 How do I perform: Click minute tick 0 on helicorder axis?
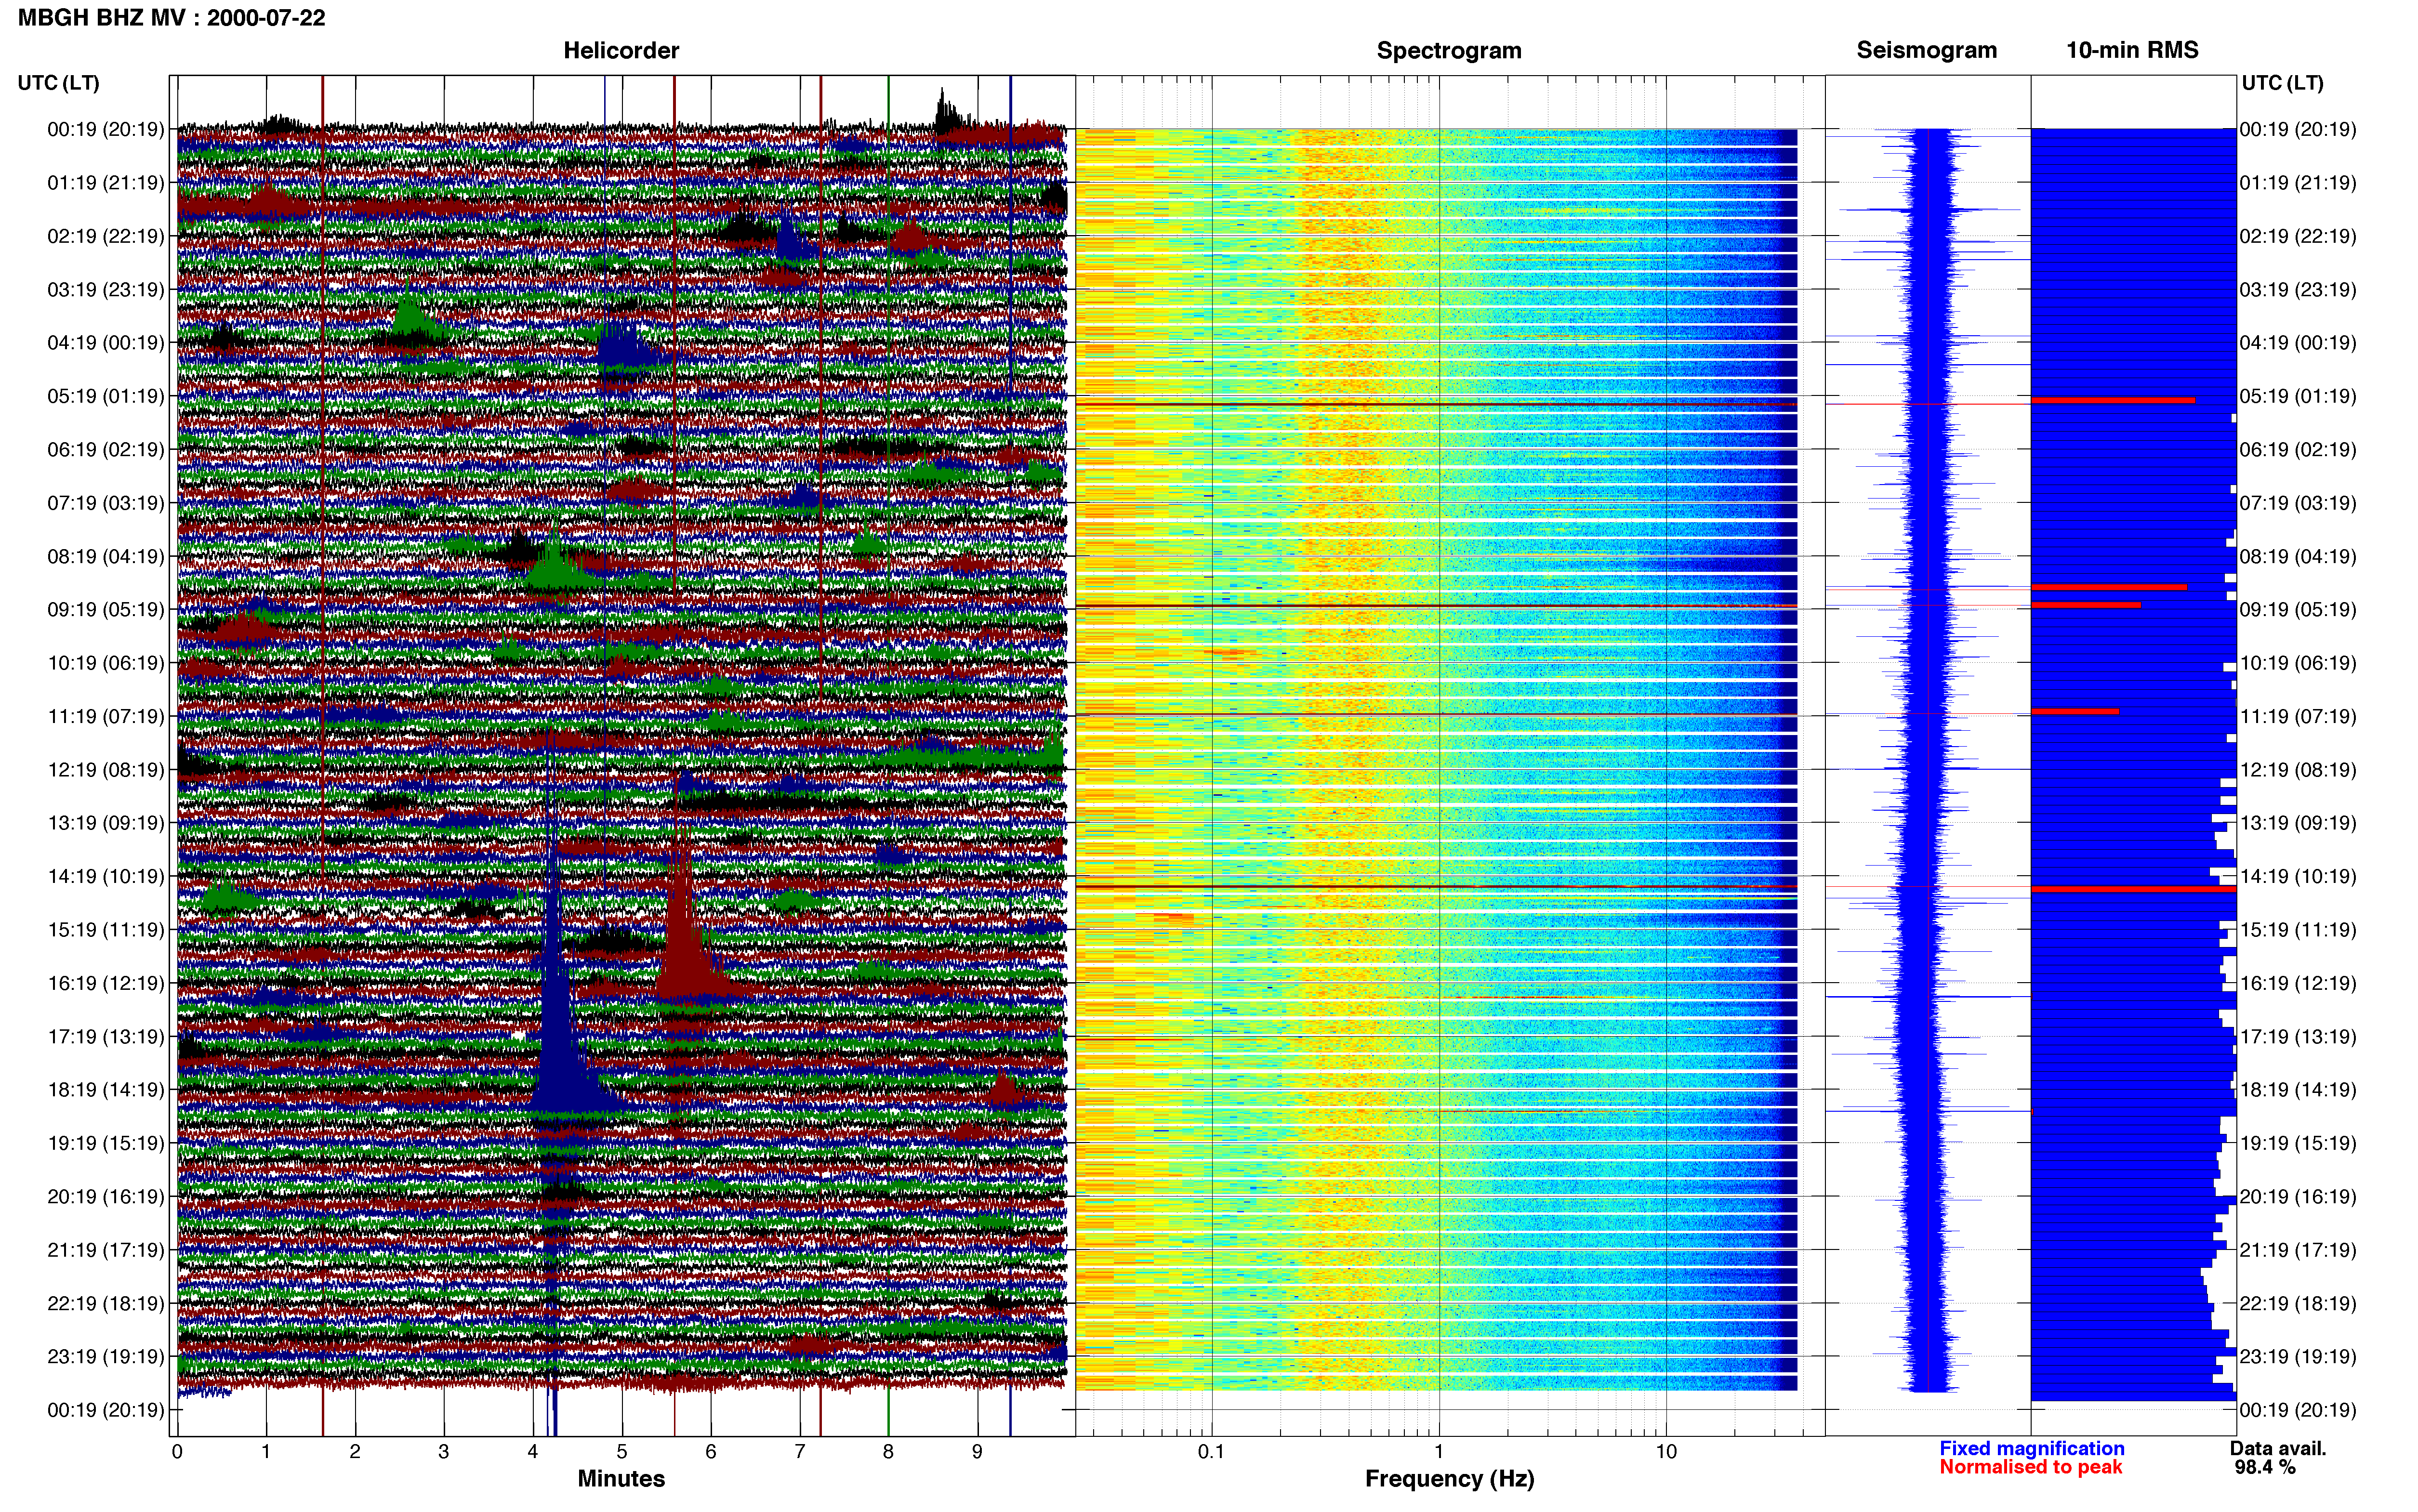[177, 1451]
